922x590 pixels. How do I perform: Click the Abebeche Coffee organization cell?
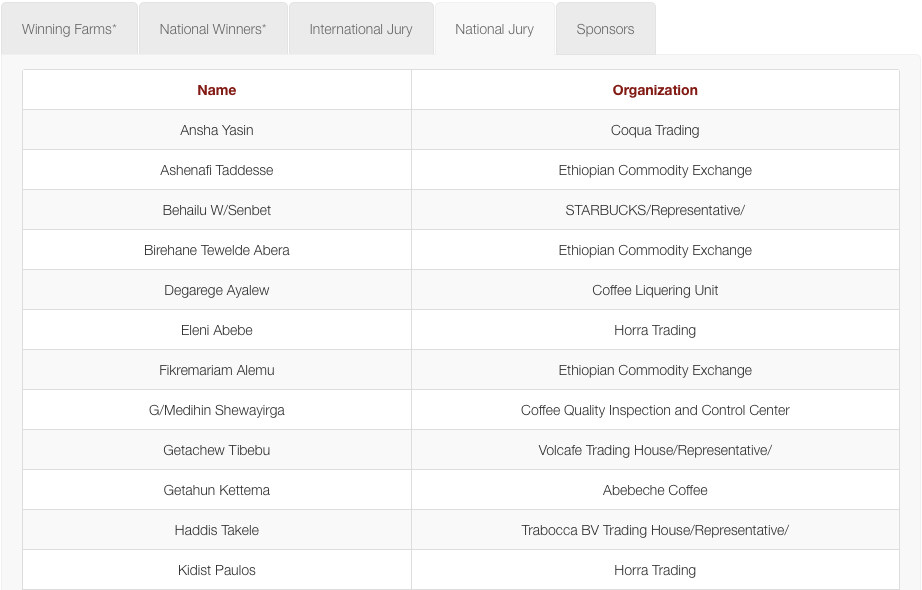(x=655, y=490)
